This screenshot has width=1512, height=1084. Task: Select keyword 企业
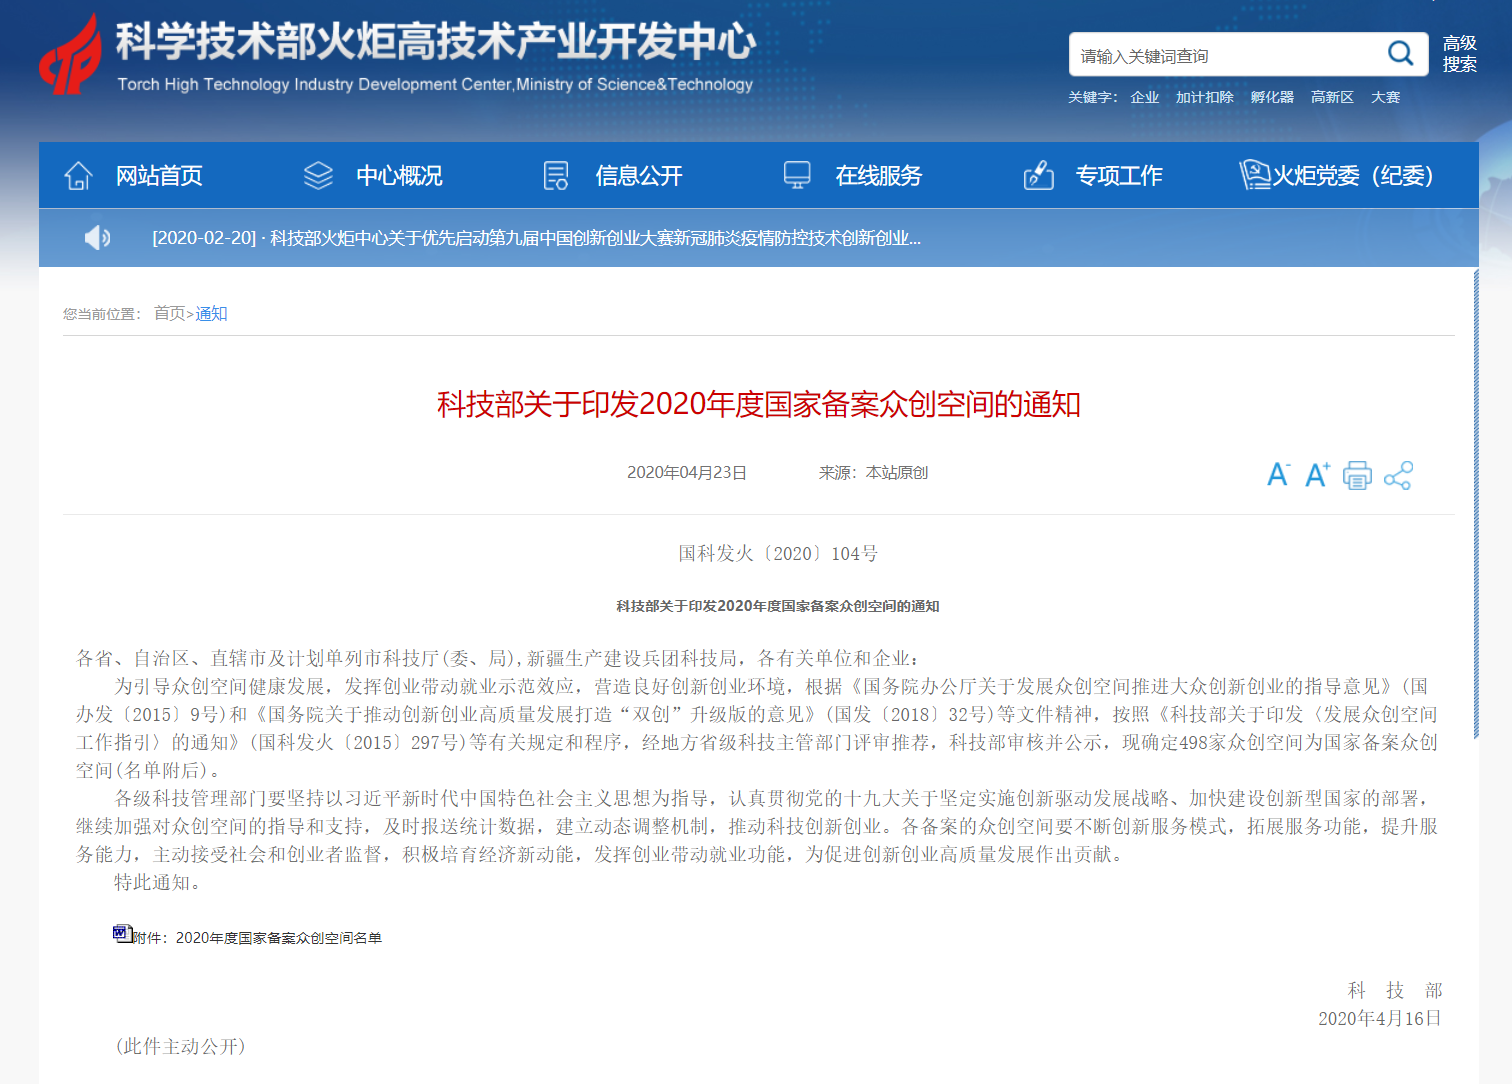[1145, 97]
